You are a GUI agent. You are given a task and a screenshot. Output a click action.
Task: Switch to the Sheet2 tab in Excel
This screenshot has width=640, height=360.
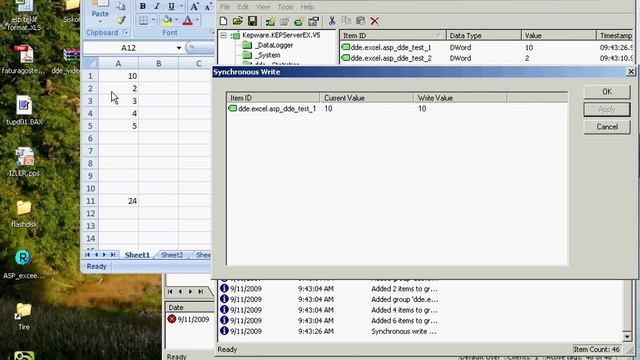(x=172, y=255)
